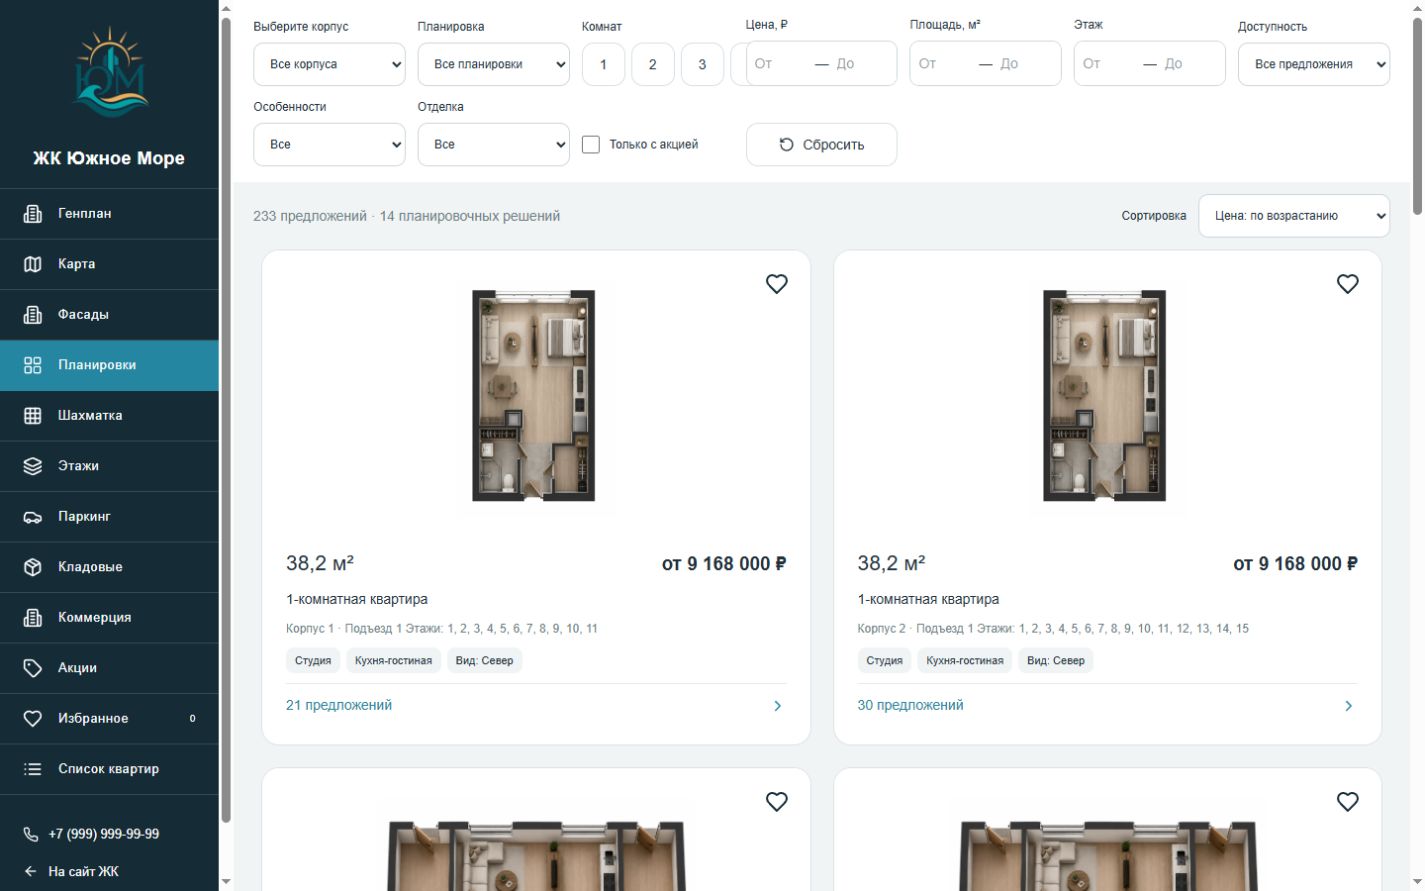Click the Генплан building icon in sidebar
This screenshot has height=891, width=1425.
(33, 214)
